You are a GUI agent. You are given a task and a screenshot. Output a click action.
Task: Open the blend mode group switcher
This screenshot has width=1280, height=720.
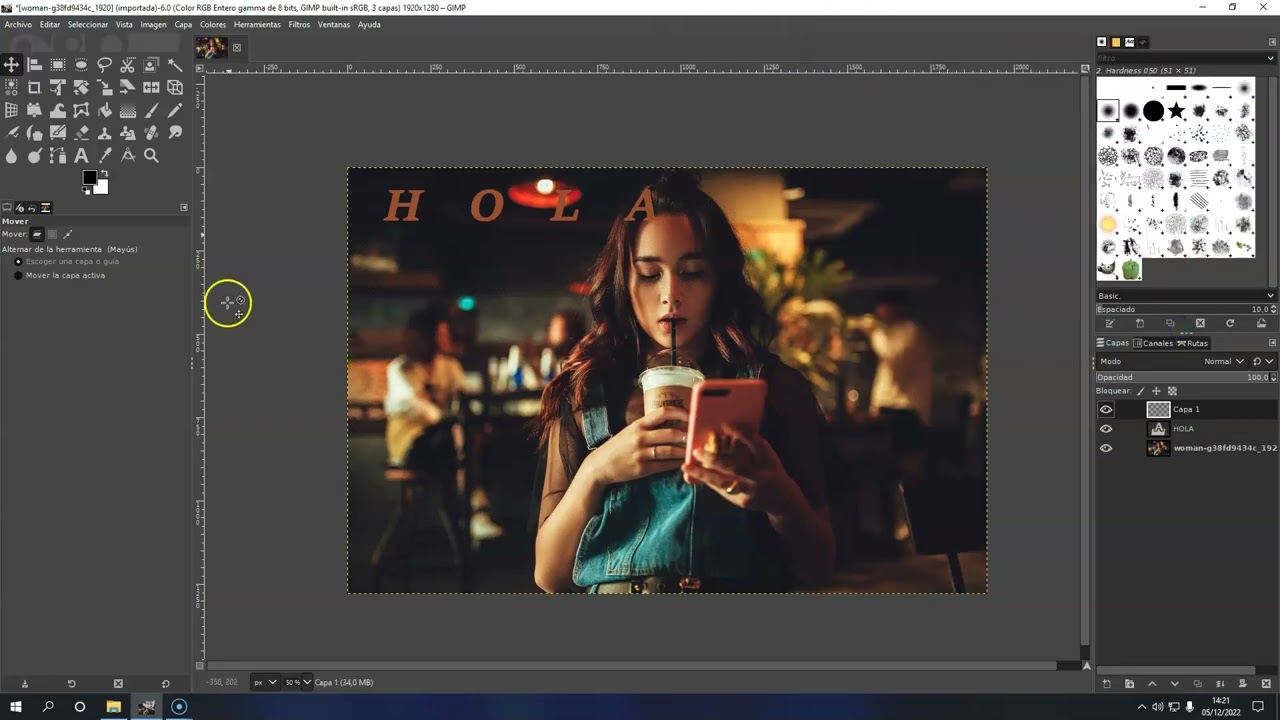(1263, 361)
